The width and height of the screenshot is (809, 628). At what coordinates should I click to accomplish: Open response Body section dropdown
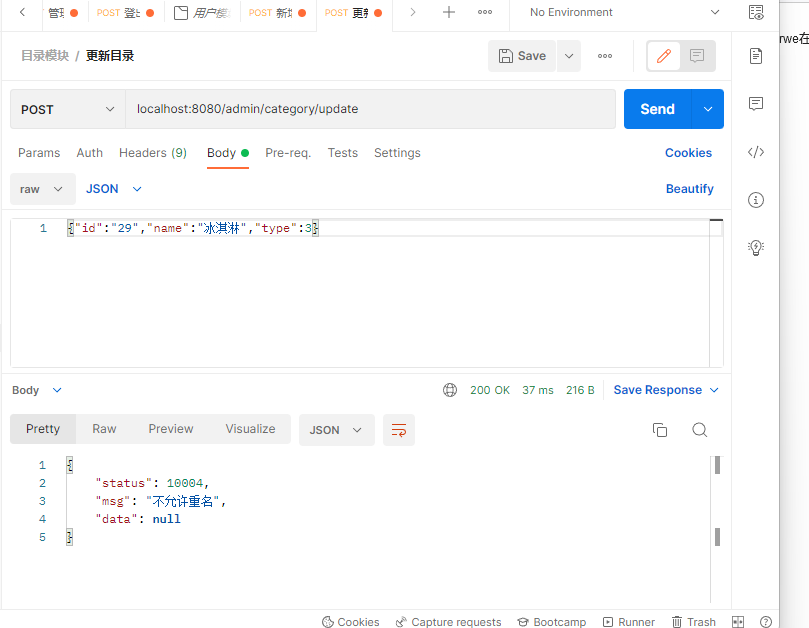pyautogui.click(x=37, y=390)
